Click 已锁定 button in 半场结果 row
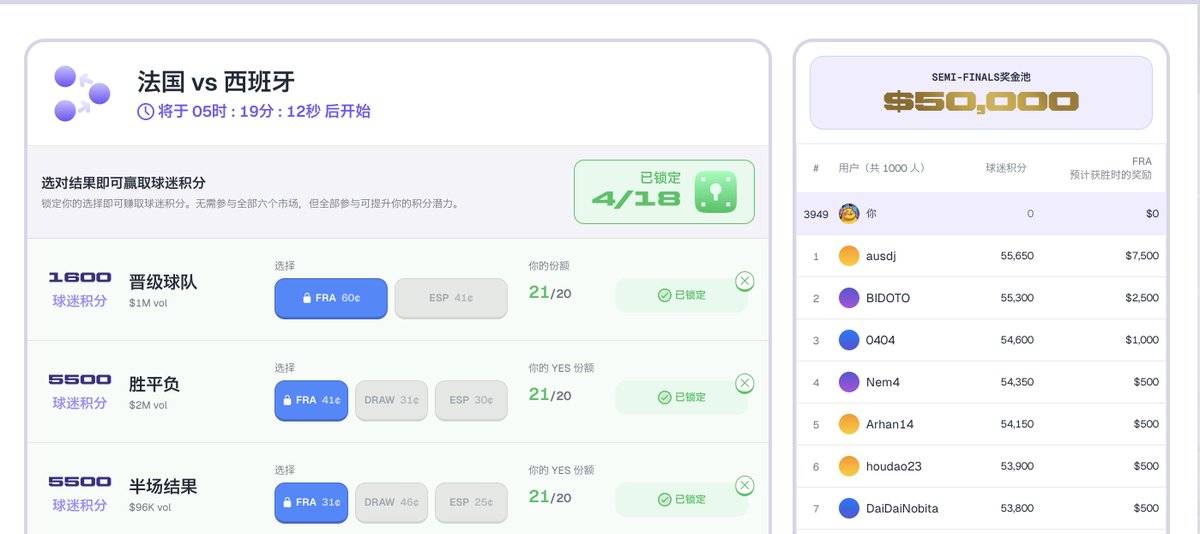The image size is (1200, 534). coord(681,500)
